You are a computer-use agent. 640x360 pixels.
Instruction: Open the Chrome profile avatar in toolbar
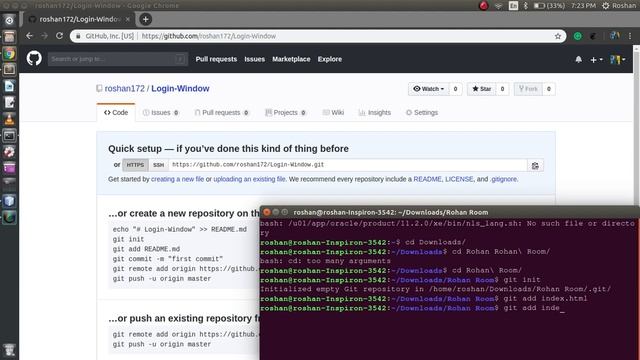[614, 36]
